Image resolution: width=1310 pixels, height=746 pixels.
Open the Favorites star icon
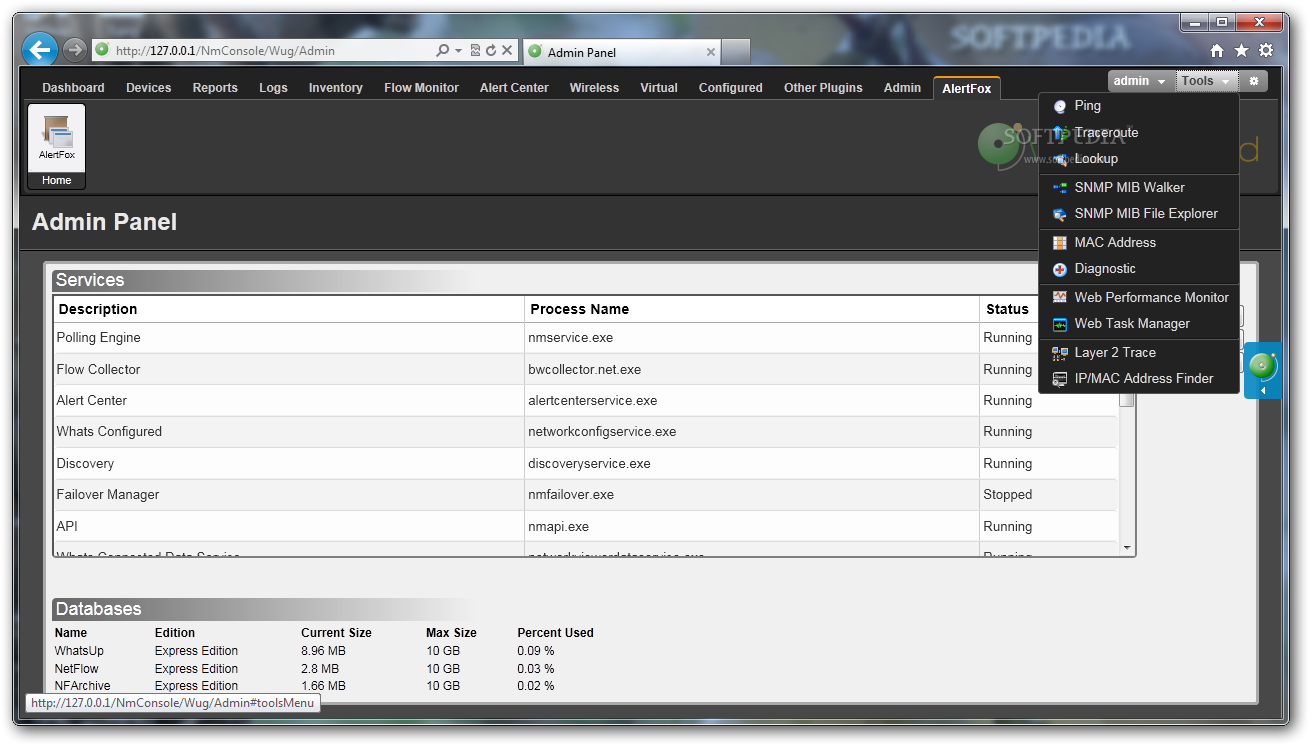point(1241,51)
